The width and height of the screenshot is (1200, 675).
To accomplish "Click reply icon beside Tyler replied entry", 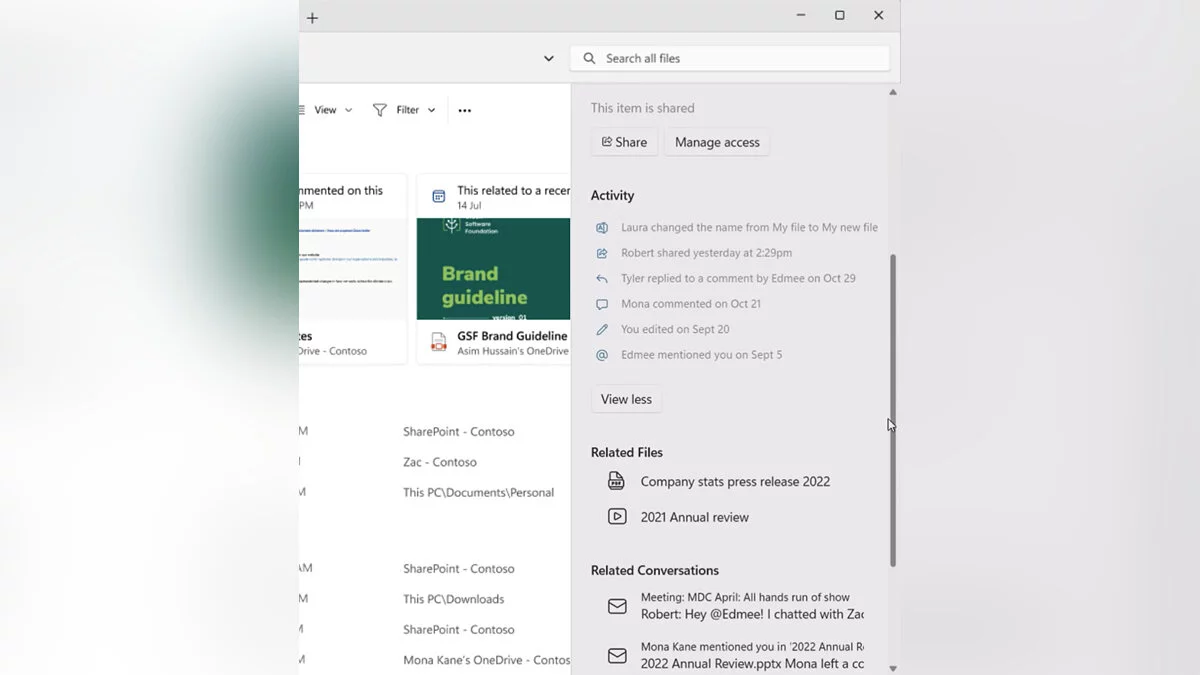I will (602, 278).
